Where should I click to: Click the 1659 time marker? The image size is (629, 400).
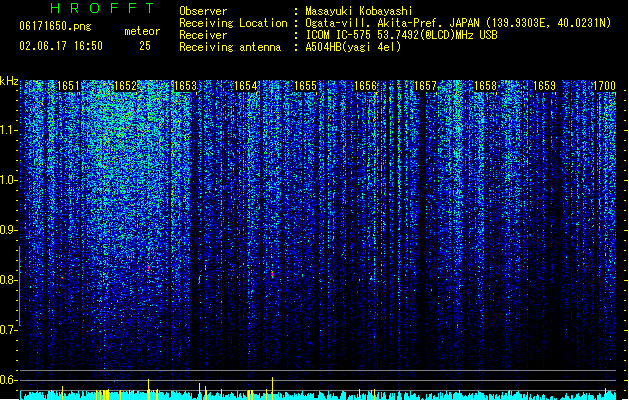(x=545, y=86)
